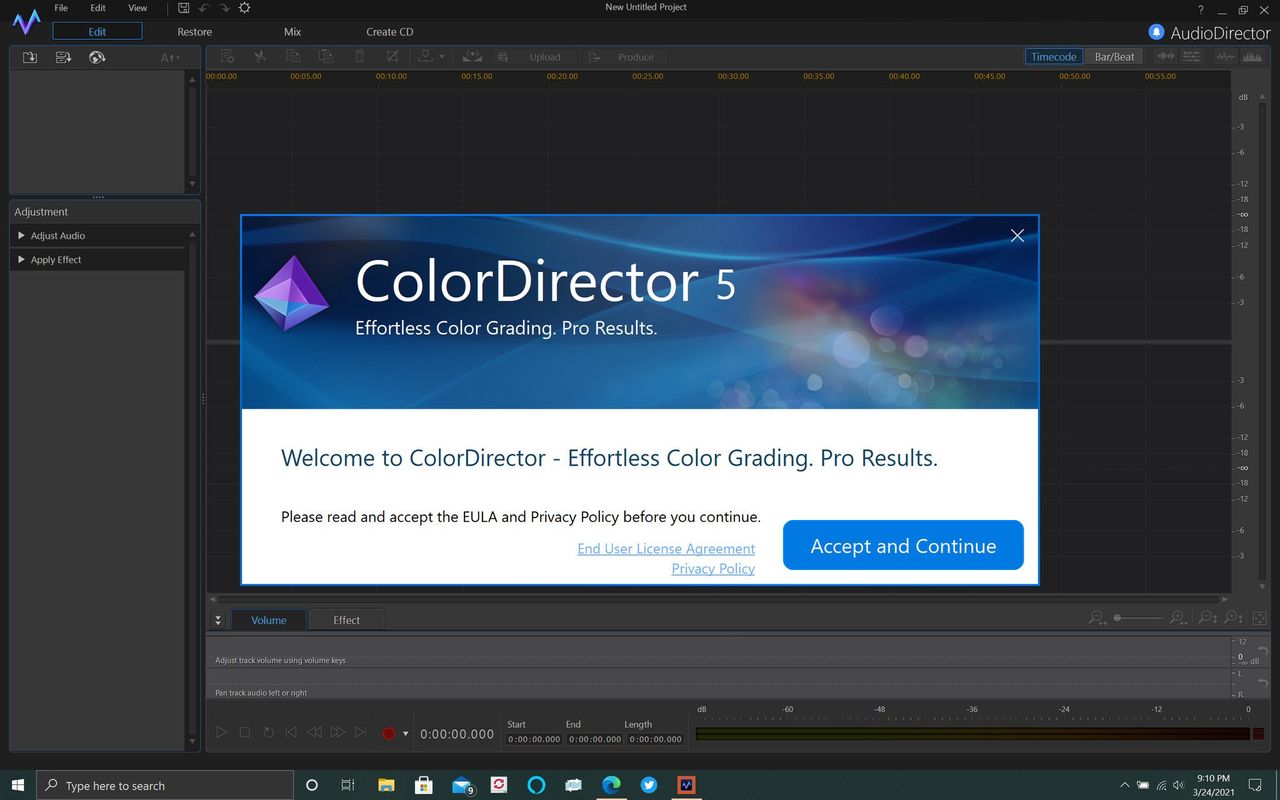Select Timecode display mode
Image resolution: width=1280 pixels, height=800 pixels.
pyautogui.click(x=1054, y=56)
